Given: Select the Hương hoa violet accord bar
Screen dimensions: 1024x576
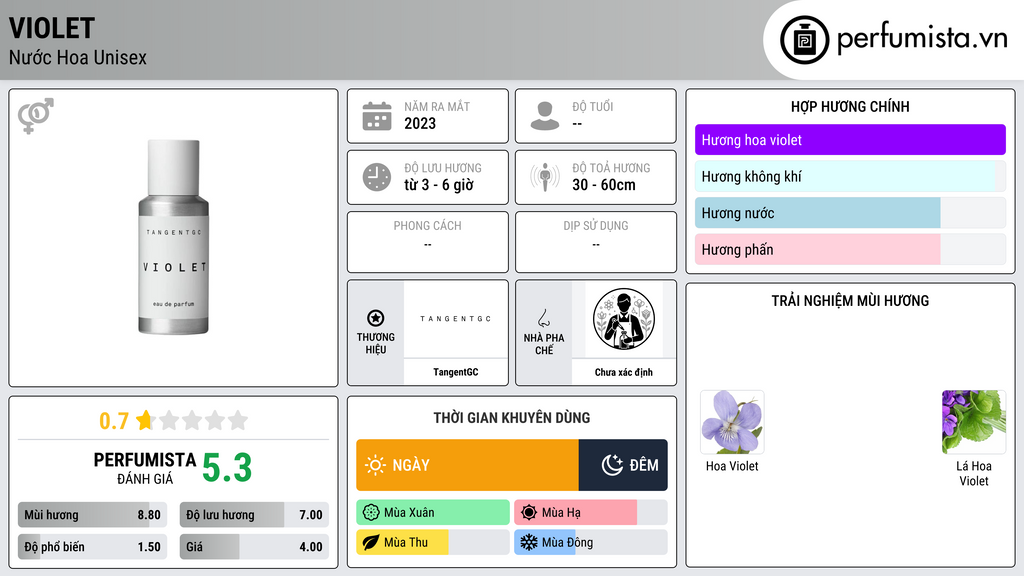Looking at the screenshot, I should [x=850, y=140].
